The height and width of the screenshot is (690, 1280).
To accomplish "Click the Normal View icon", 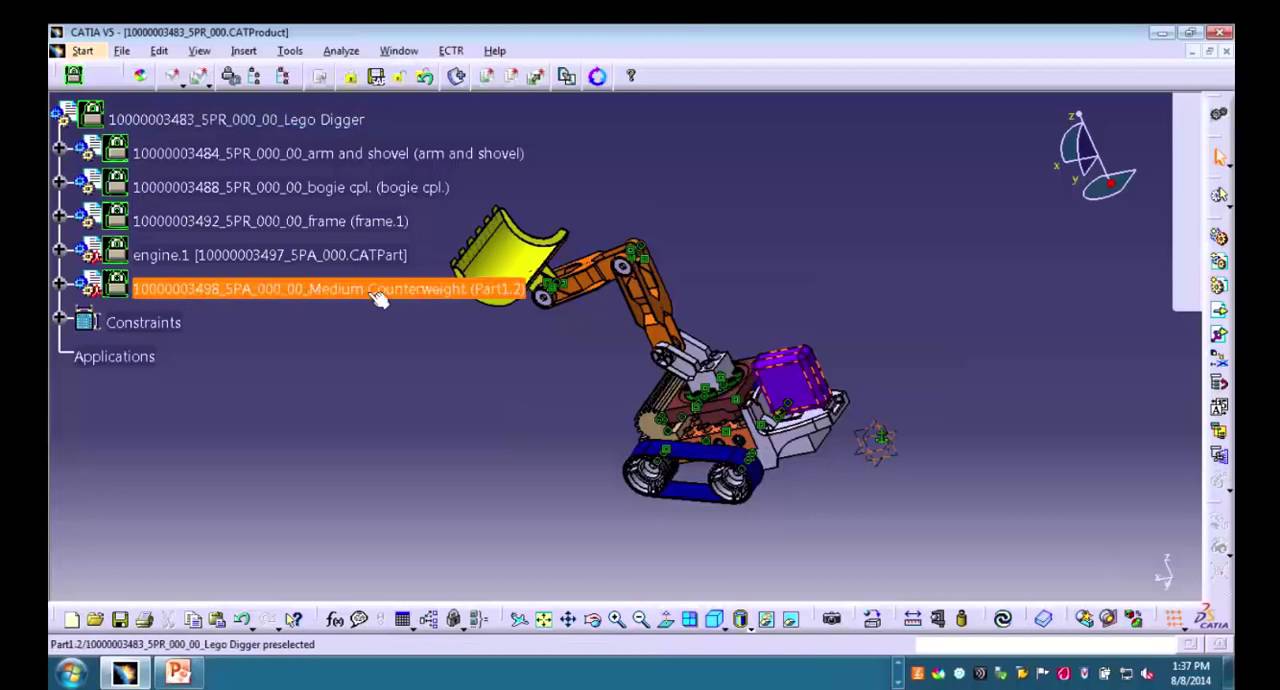I will tap(665, 620).
